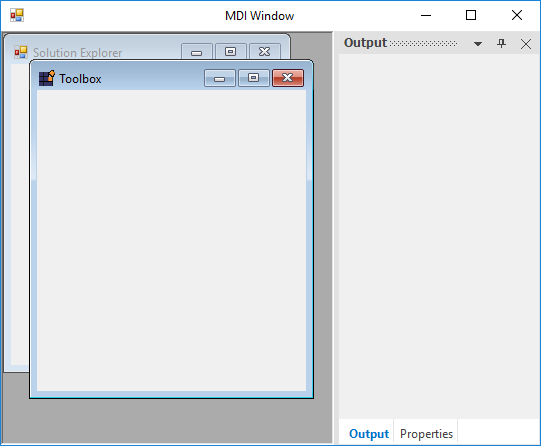Minimize the Solution Explorer window
Screen dimensions: 541x446
pyautogui.click(x=197, y=51)
